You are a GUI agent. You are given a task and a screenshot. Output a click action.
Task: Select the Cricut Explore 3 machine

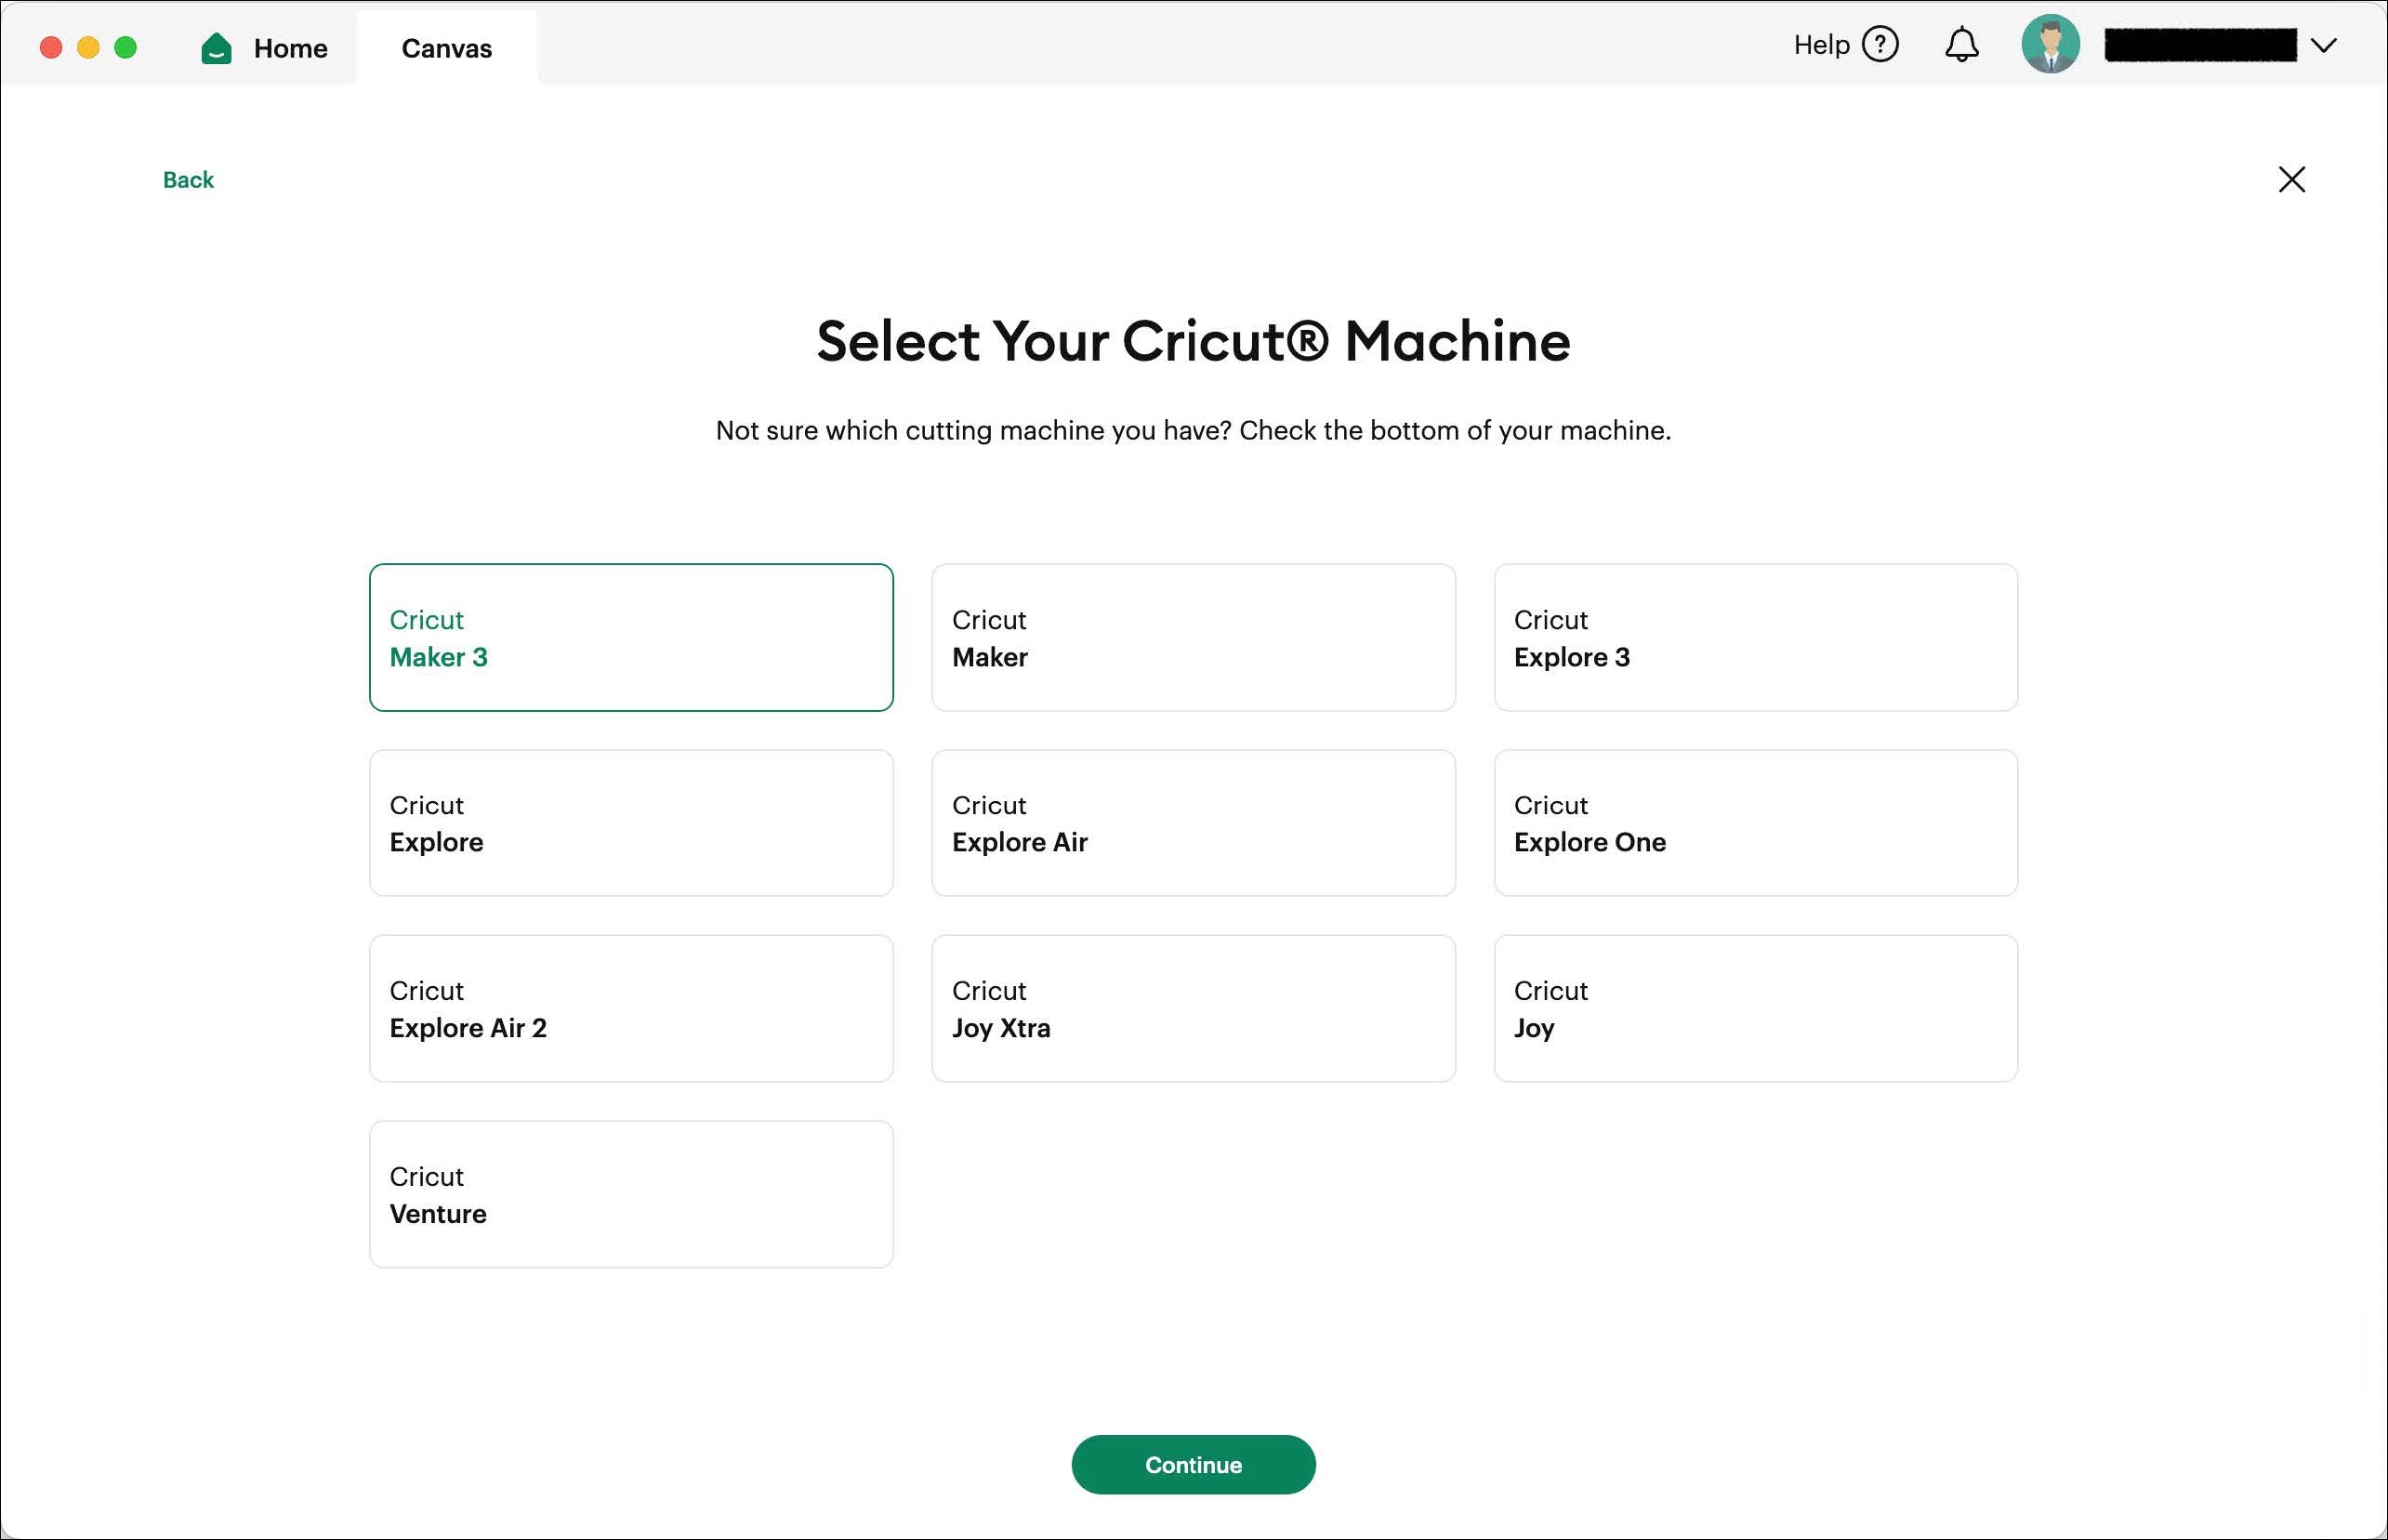click(x=1755, y=637)
